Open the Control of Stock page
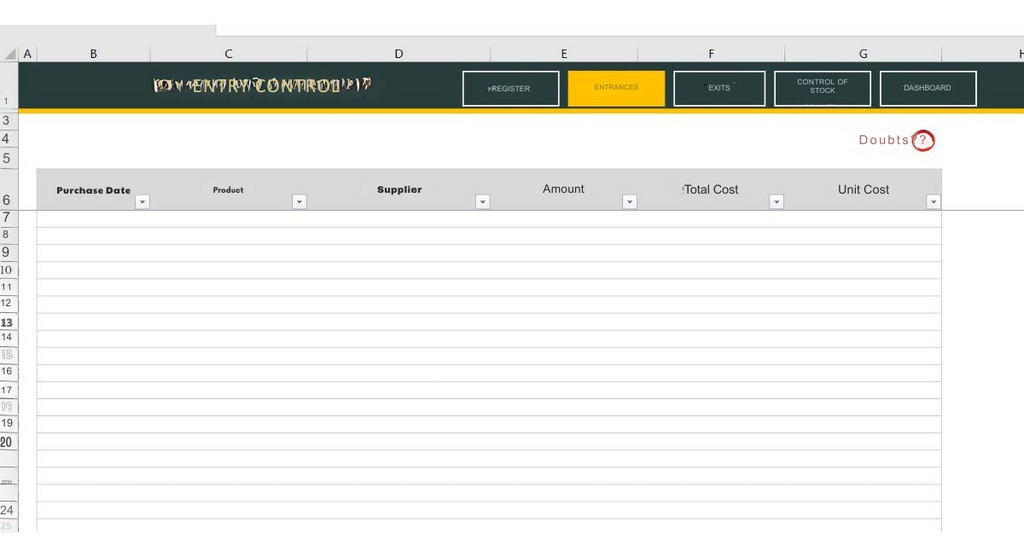 (x=822, y=88)
